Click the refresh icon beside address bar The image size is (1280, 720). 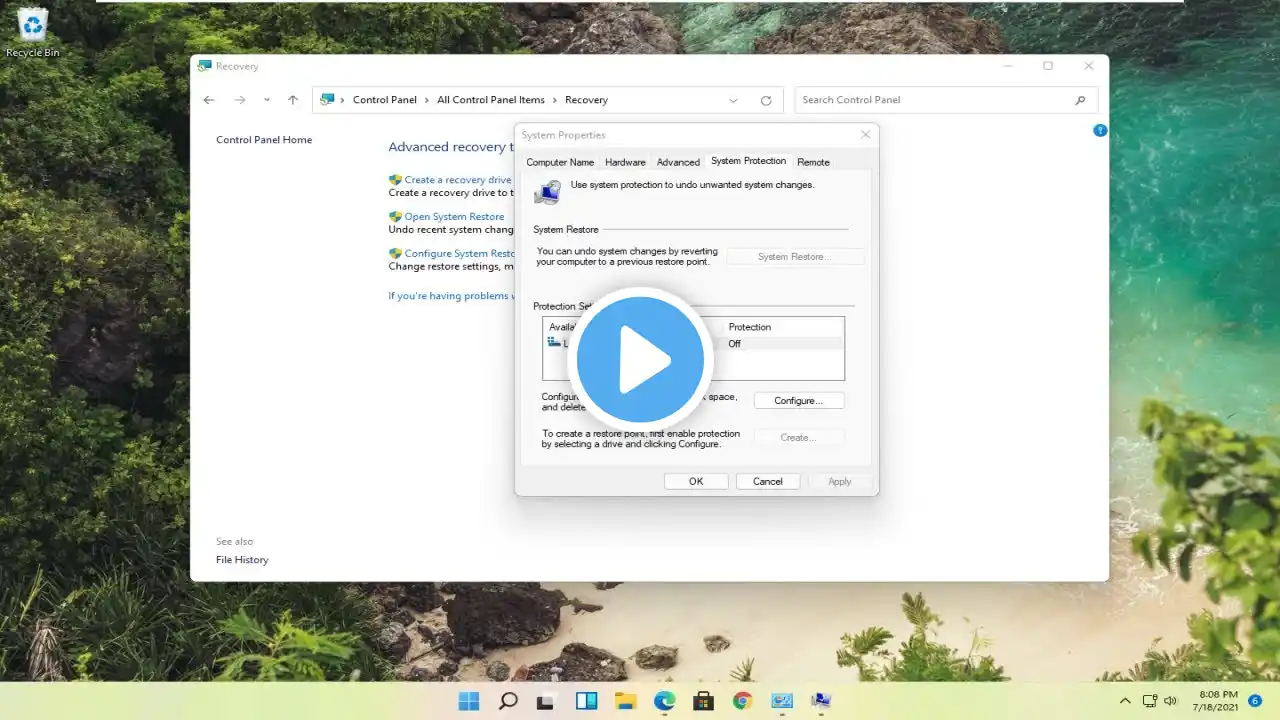766,100
